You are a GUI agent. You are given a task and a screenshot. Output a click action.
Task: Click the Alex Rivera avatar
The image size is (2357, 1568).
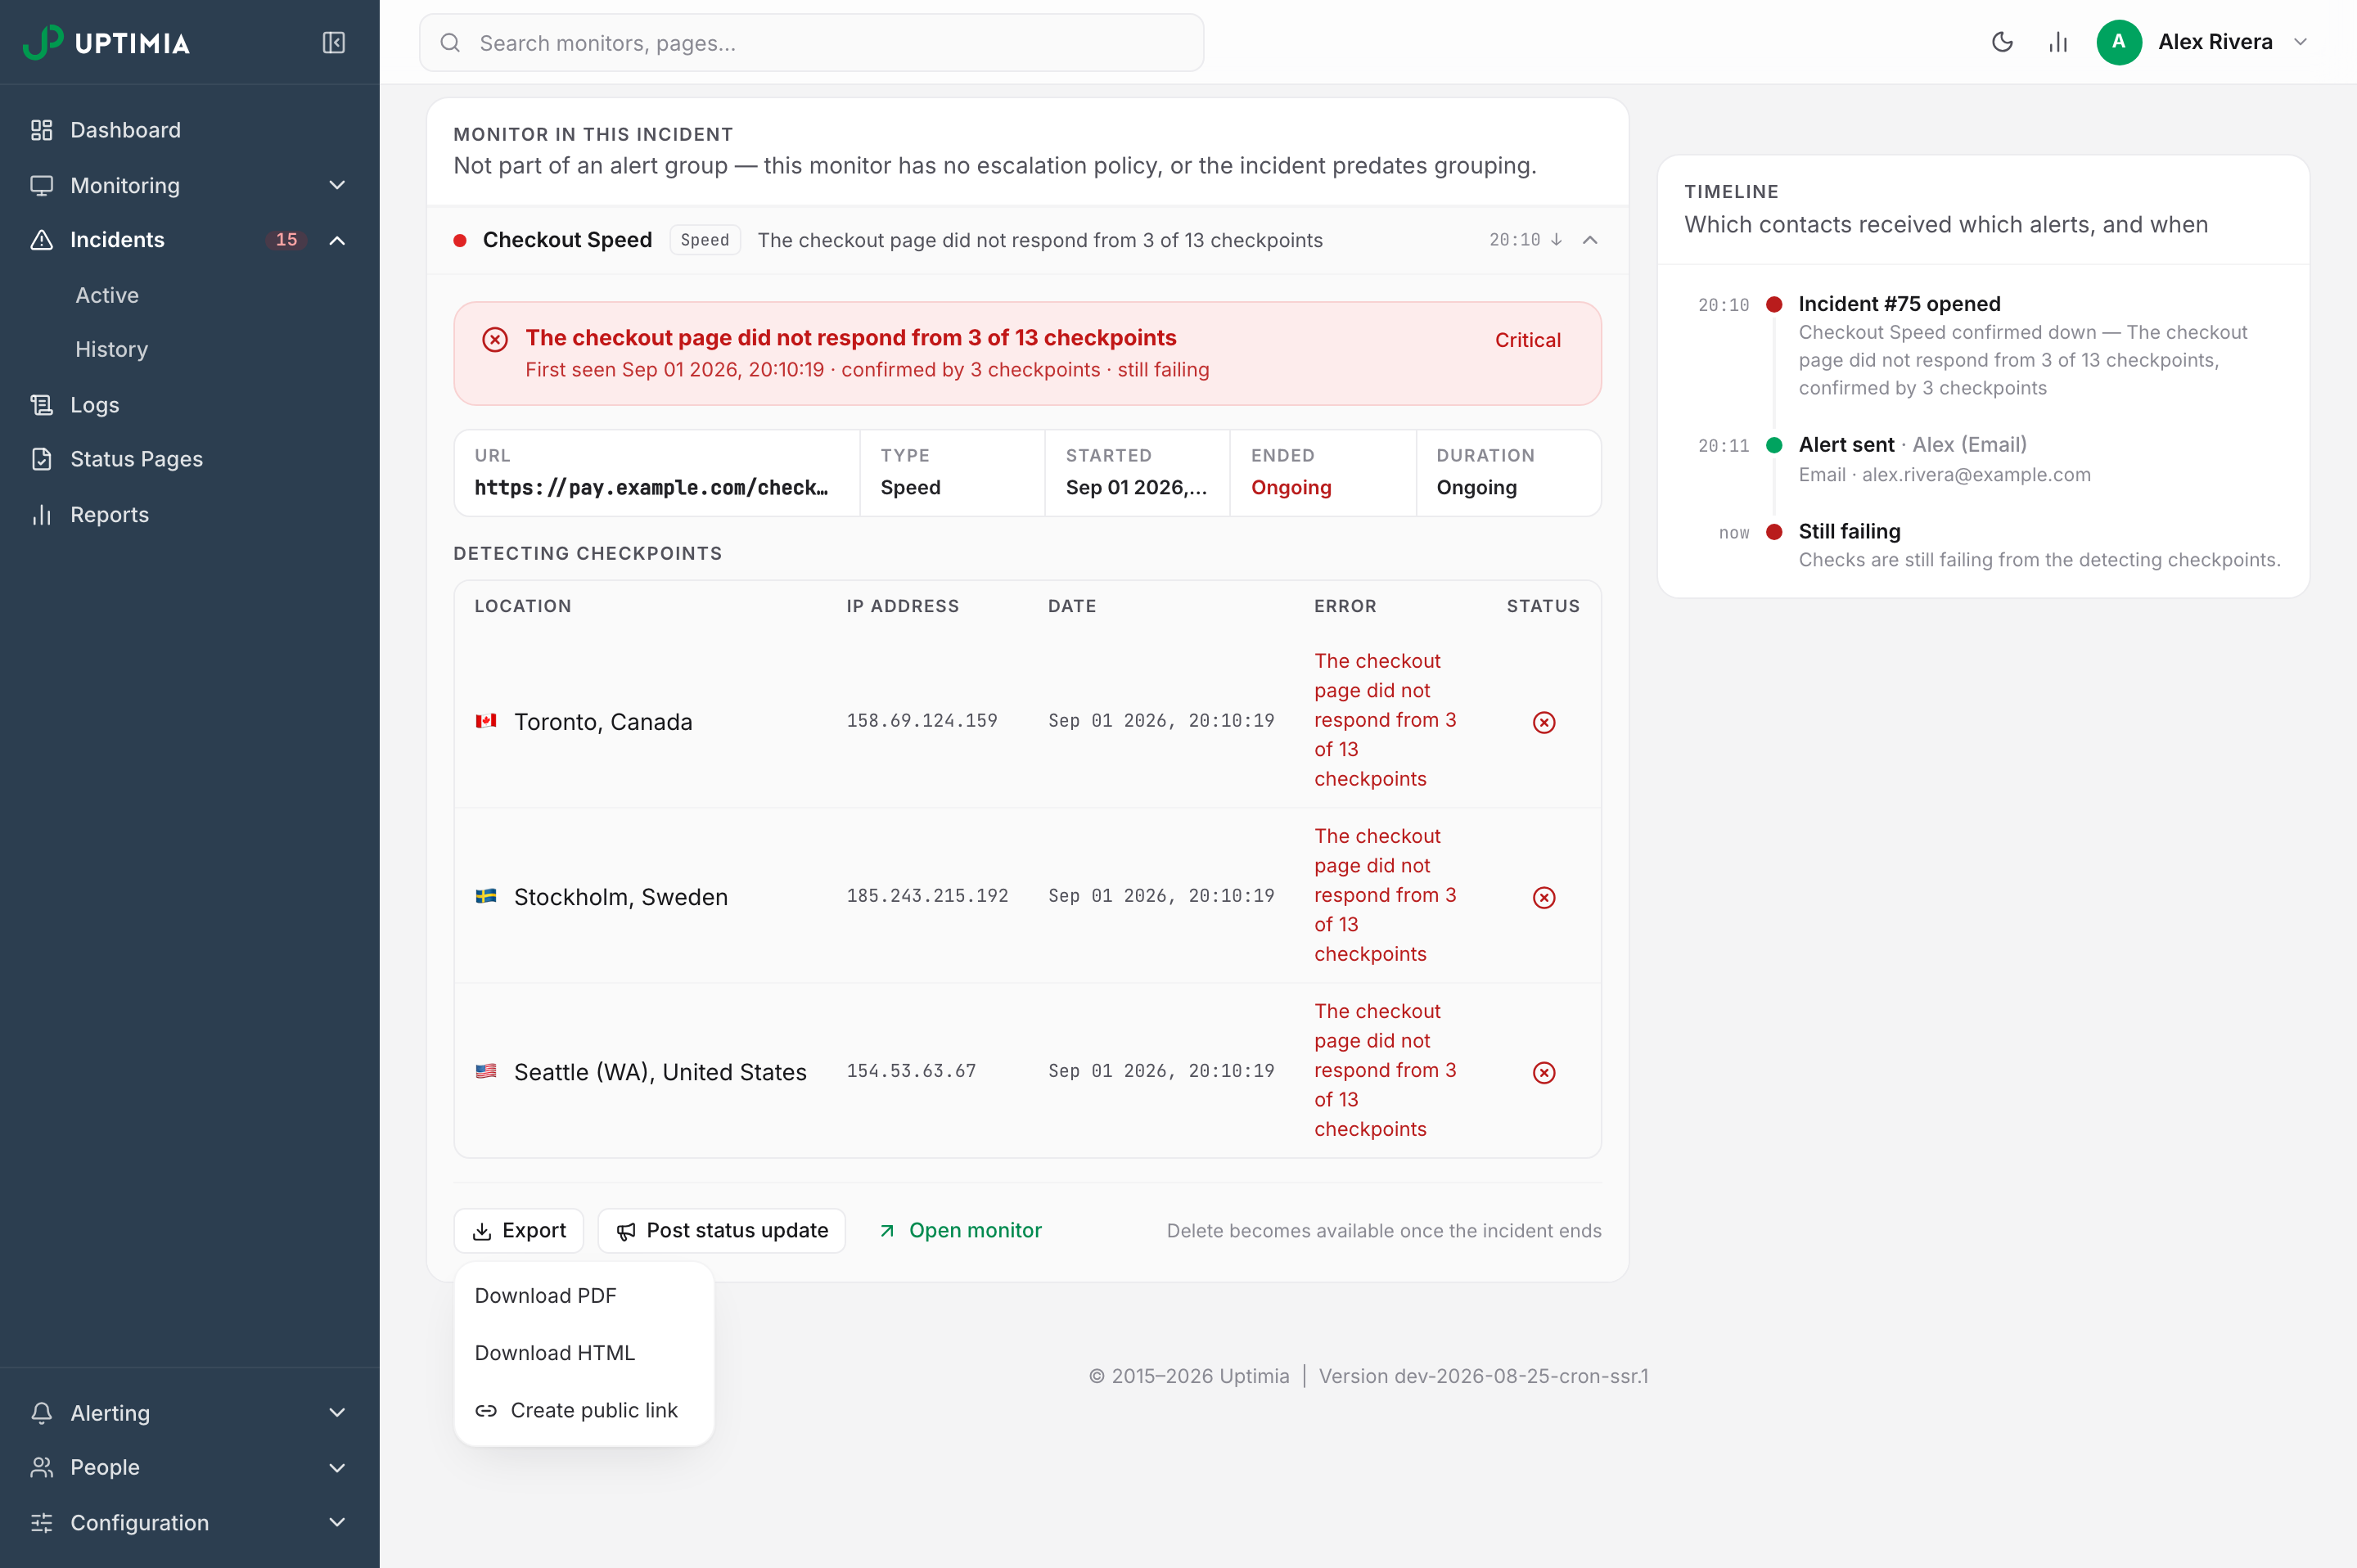point(2119,42)
